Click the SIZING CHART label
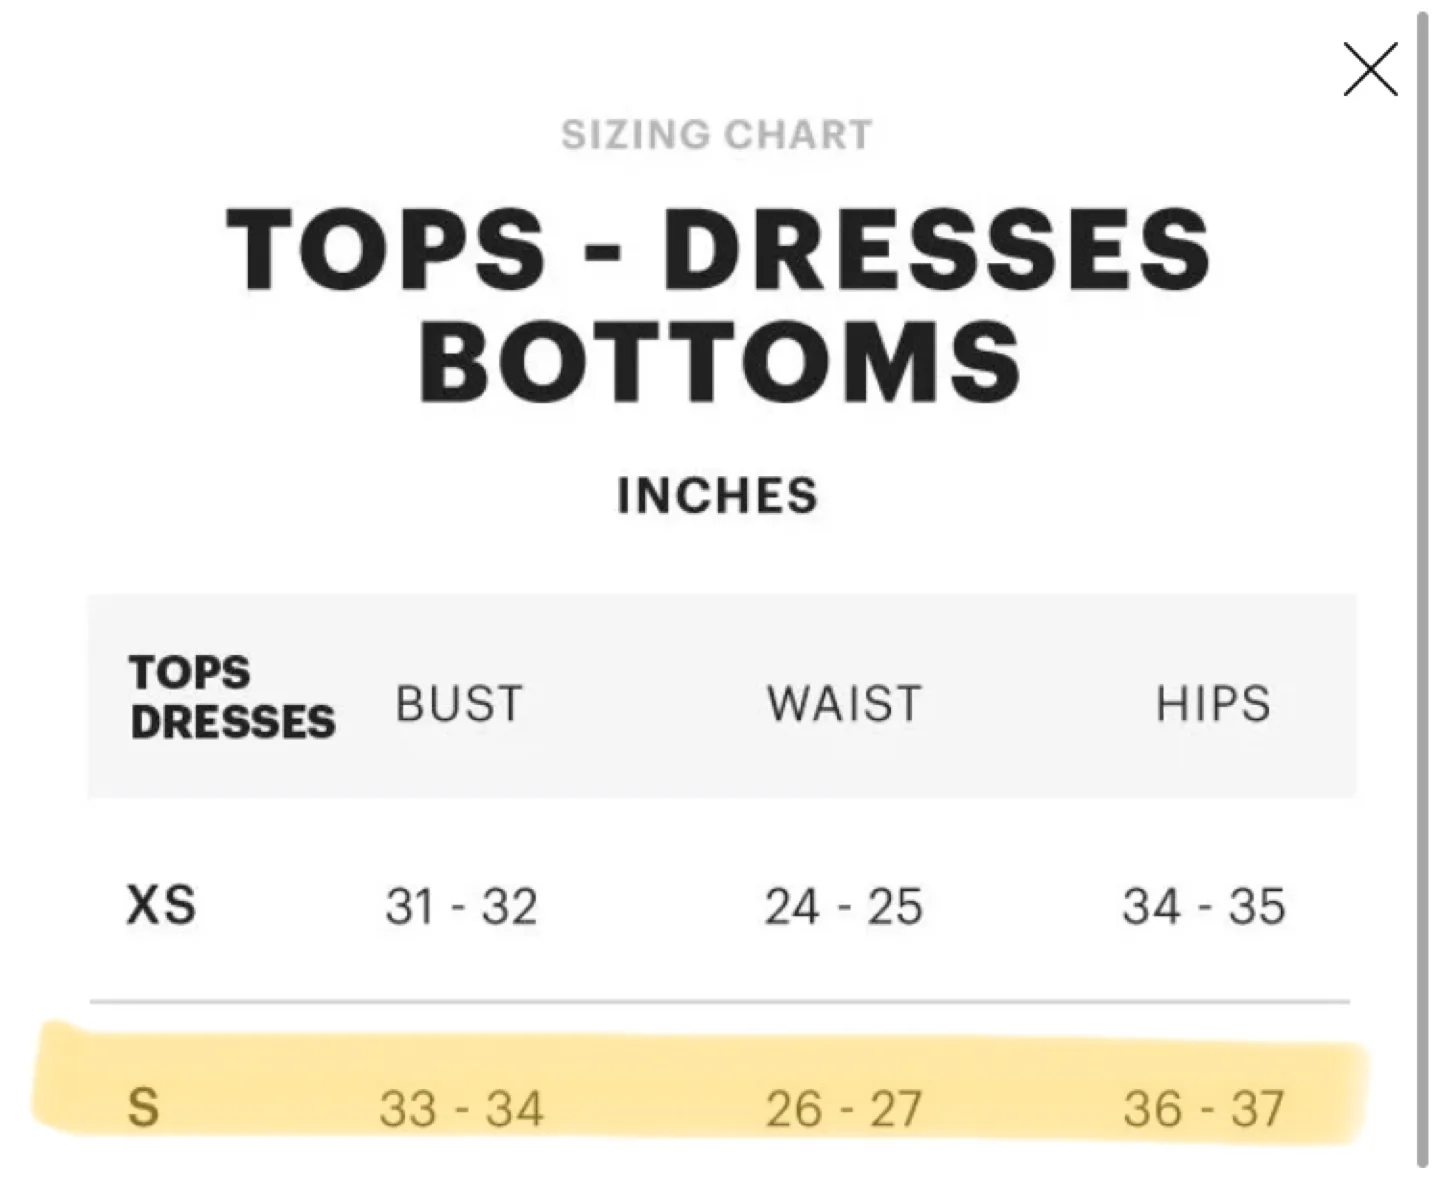The height and width of the screenshot is (1189, 1440). point(718,132)
